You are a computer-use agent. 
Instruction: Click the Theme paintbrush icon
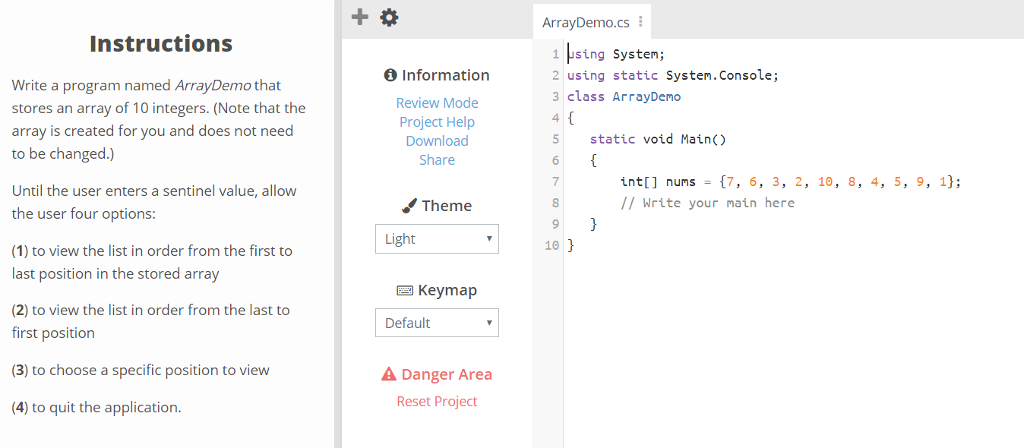(x=408, y=206)
